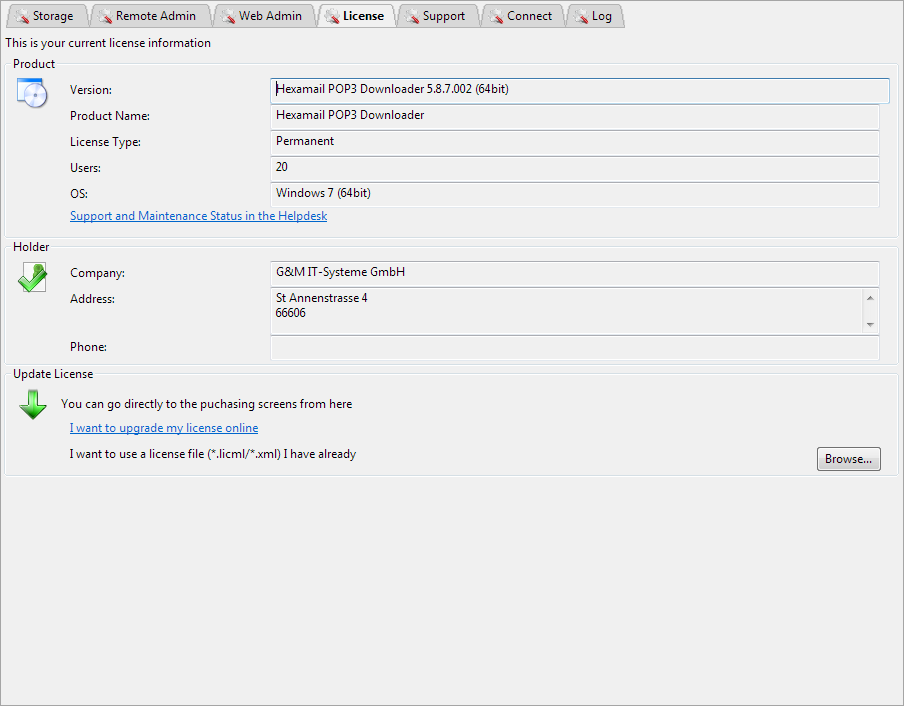Select the License tab

[357, 16]
